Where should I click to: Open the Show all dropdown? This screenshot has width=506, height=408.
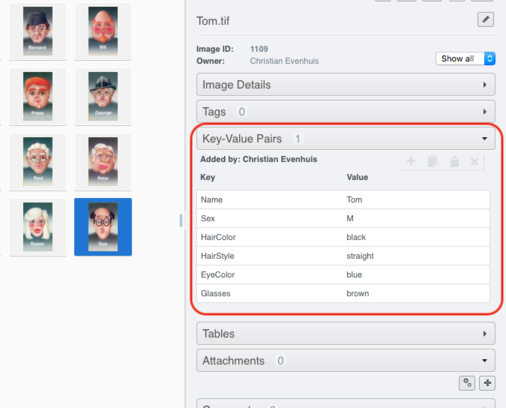[x=465, y=59]
